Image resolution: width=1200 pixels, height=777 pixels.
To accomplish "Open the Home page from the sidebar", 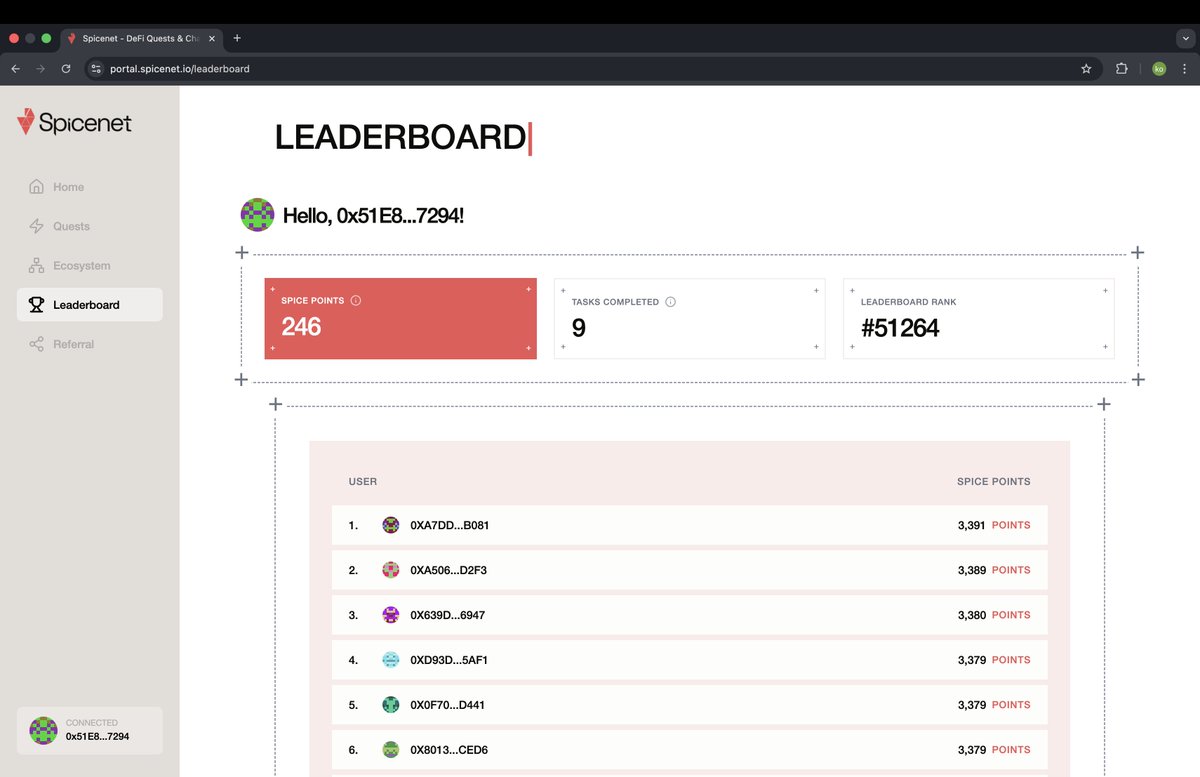I will 90,187.
